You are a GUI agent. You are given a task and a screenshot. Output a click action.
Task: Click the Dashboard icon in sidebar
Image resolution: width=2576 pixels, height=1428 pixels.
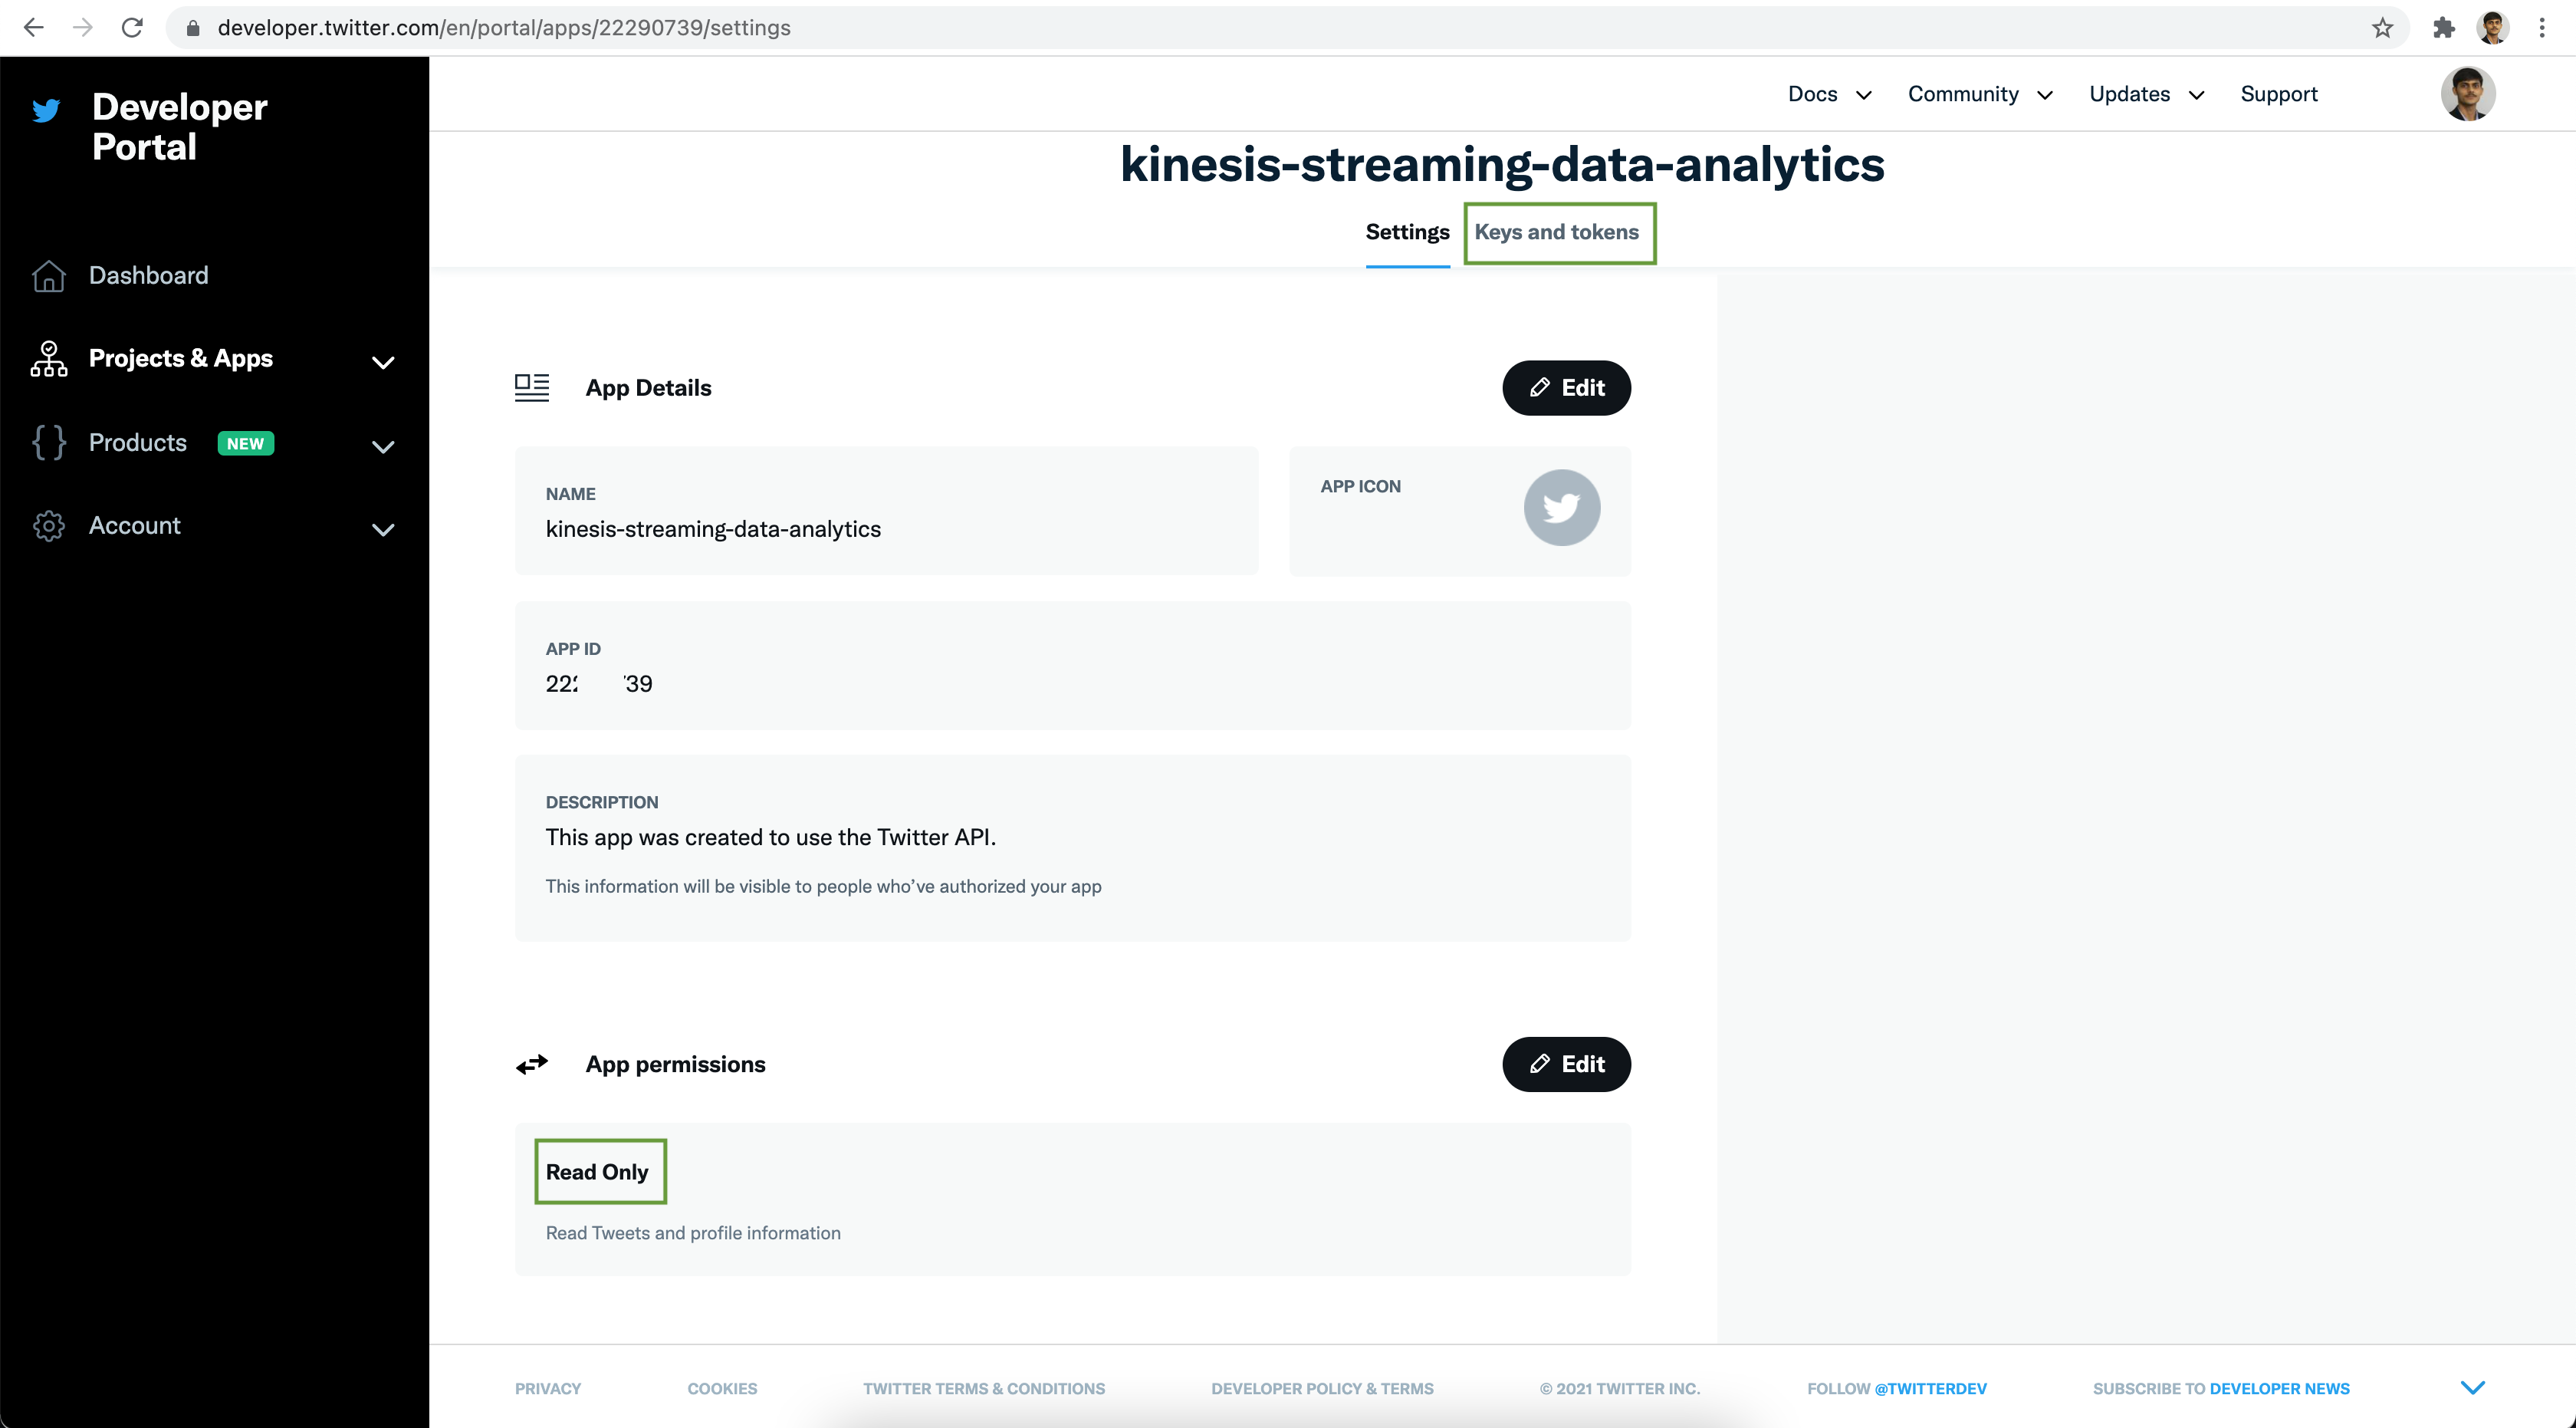coord(49,275)
